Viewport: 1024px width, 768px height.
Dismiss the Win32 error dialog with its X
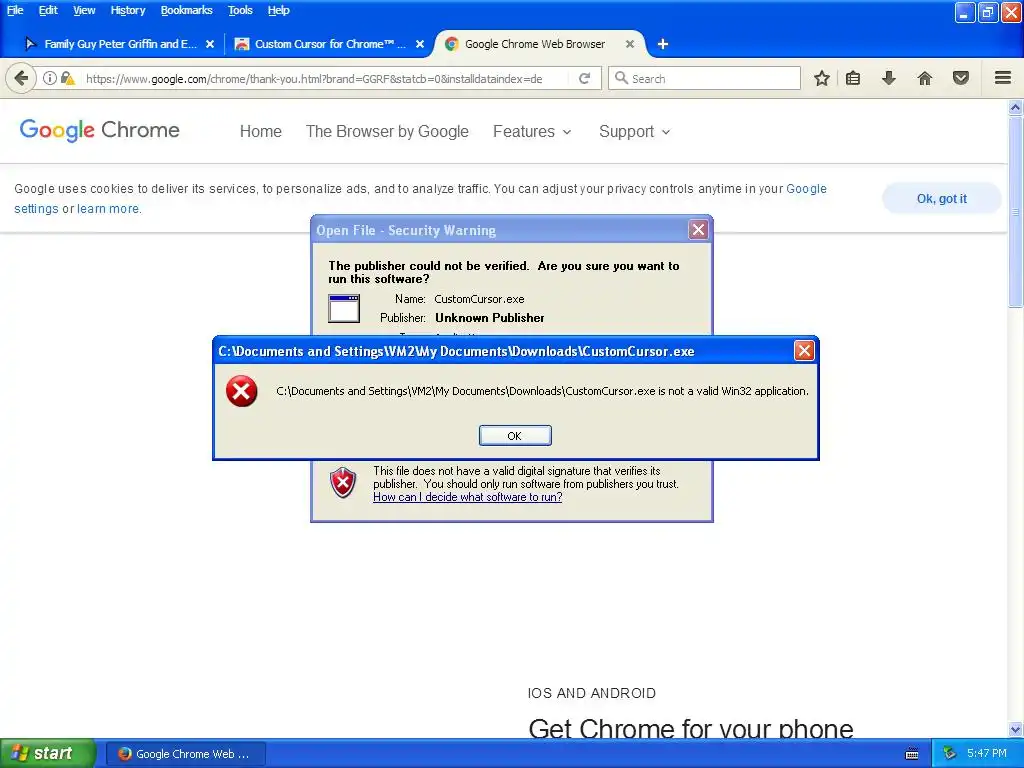[x=804, y=351]
